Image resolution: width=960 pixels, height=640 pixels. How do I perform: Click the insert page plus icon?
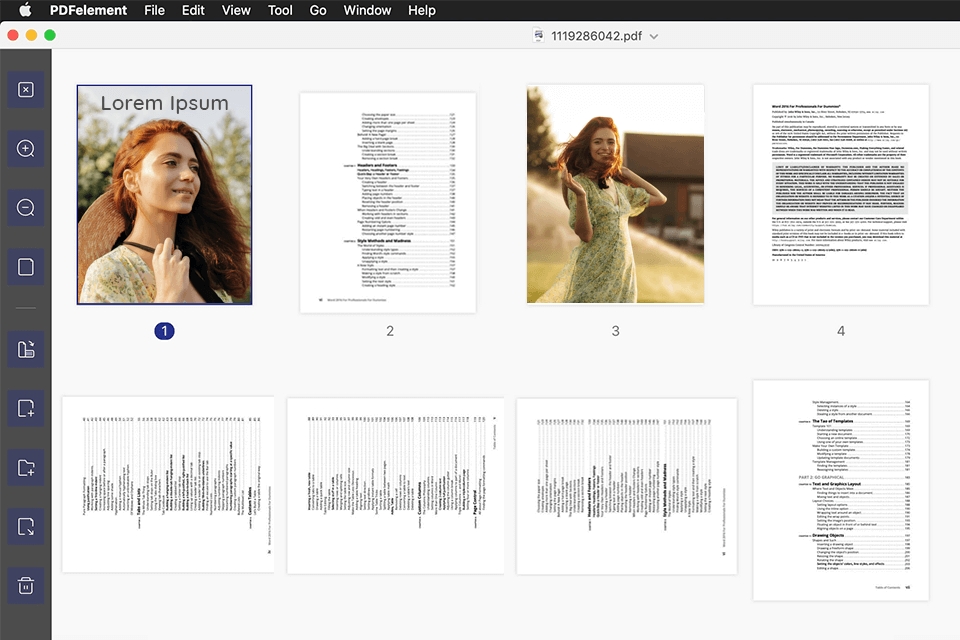(x=26, y=408)
